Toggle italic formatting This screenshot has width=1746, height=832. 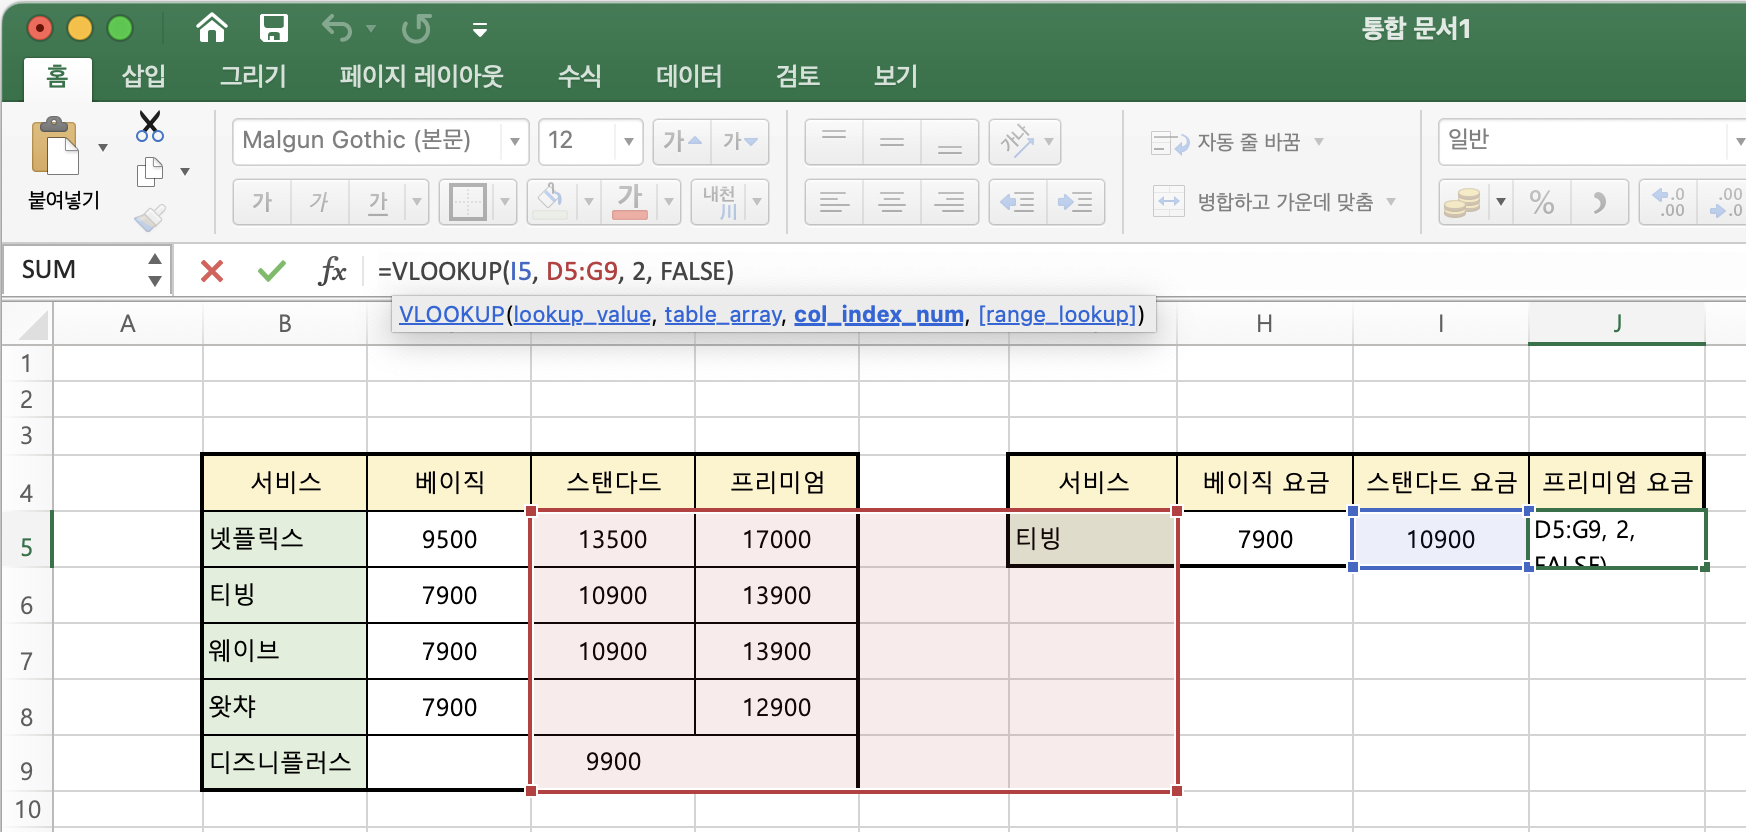320,202
